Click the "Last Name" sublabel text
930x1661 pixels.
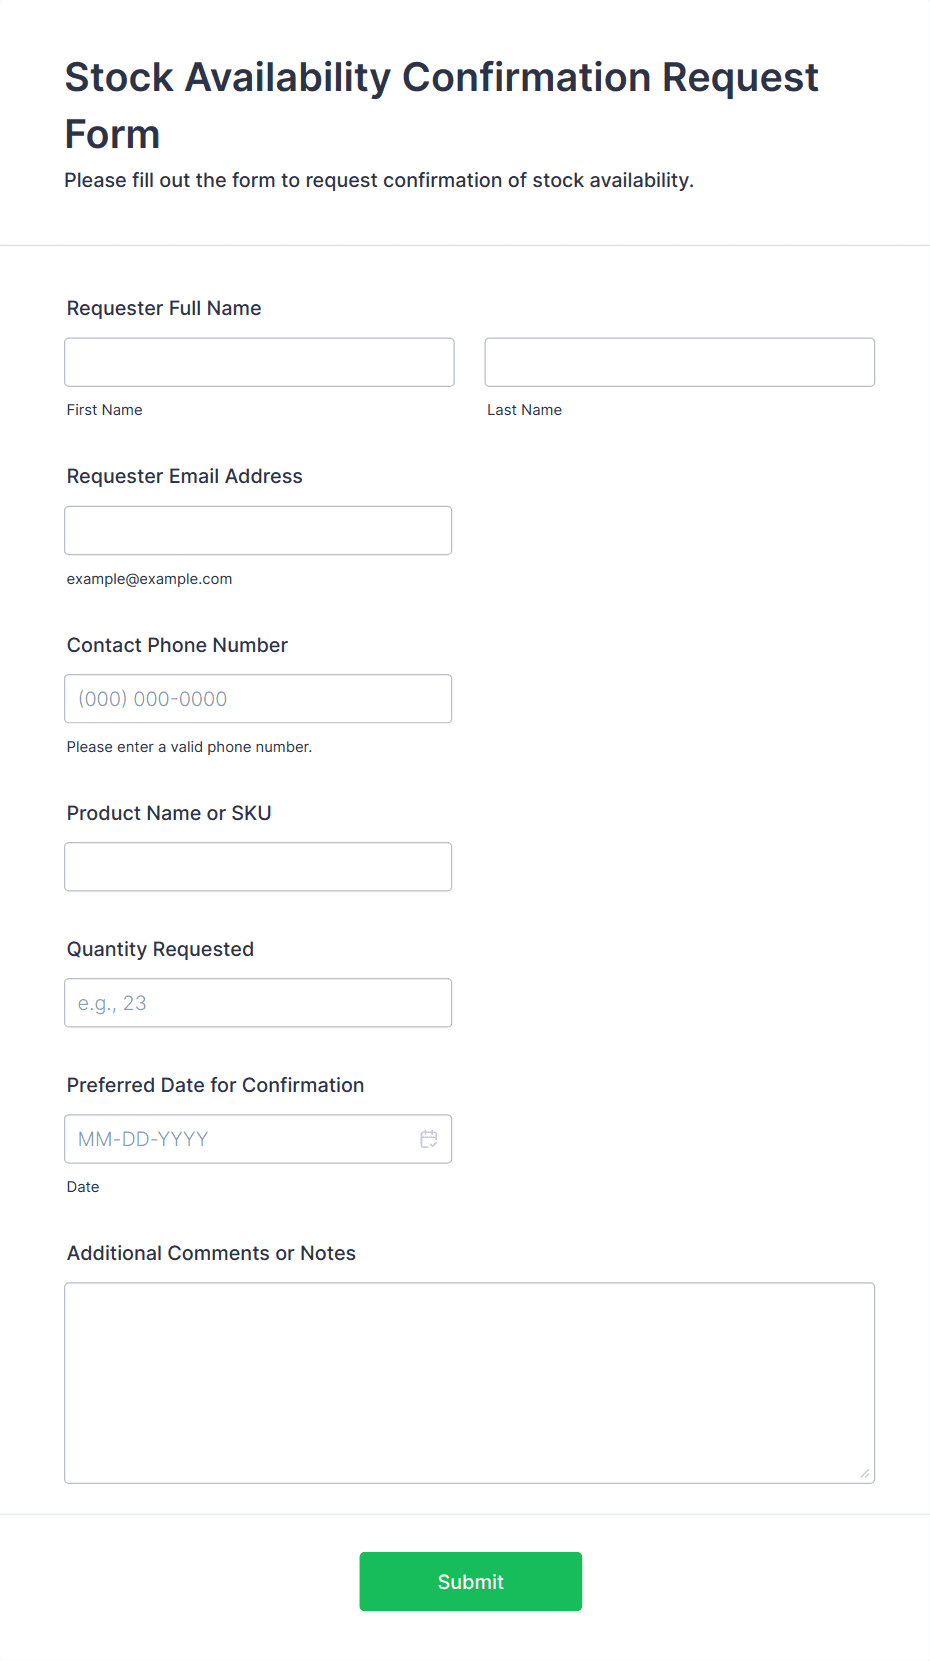[524, 410]
